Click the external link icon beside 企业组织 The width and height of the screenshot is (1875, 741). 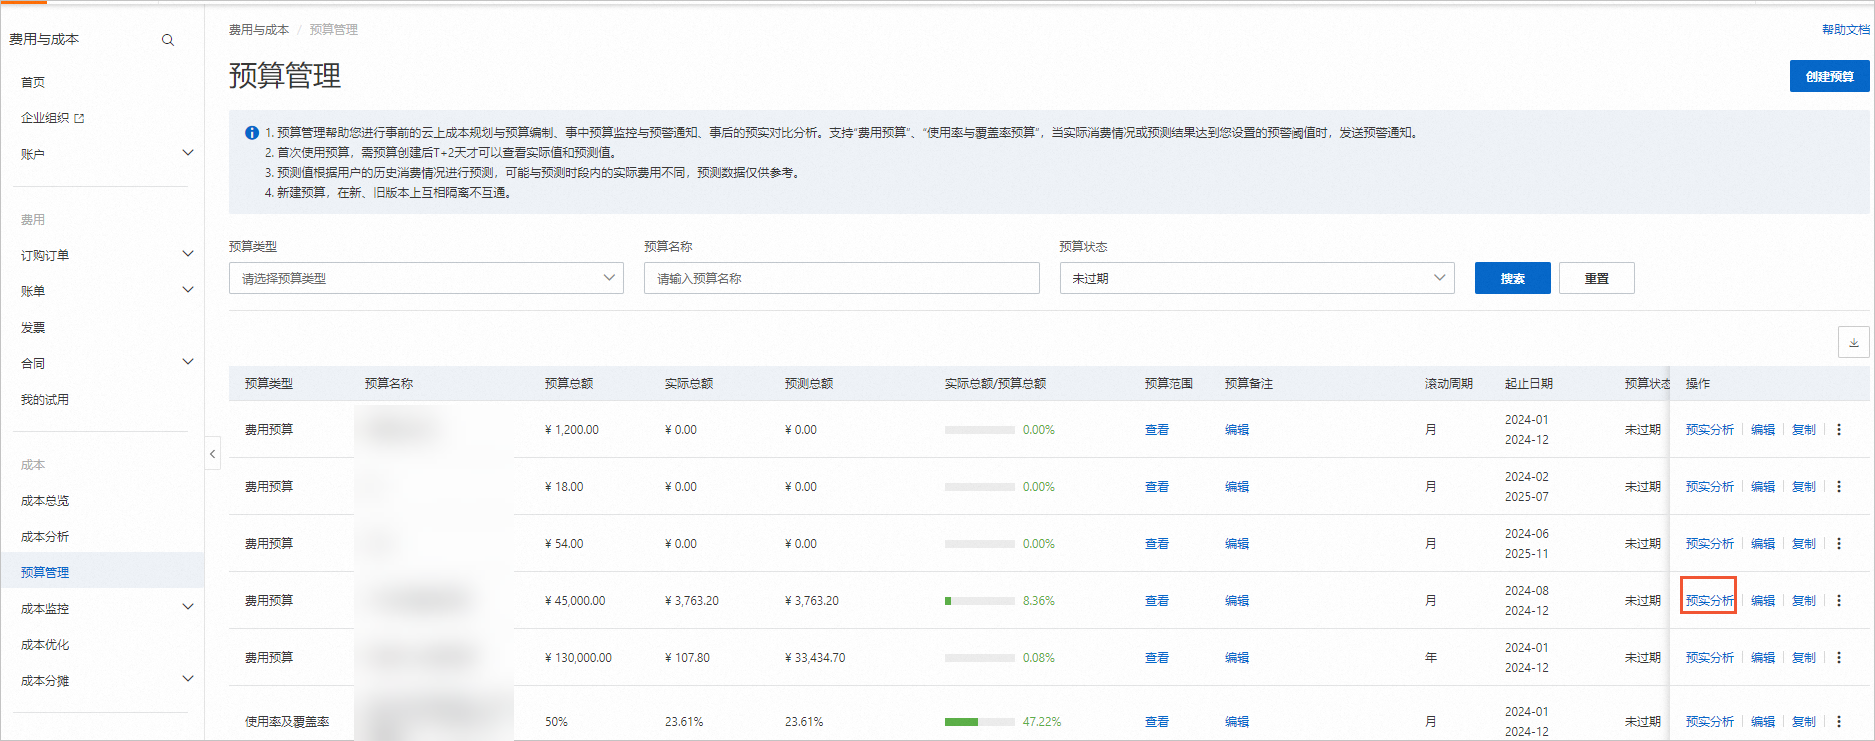point(80,118)
